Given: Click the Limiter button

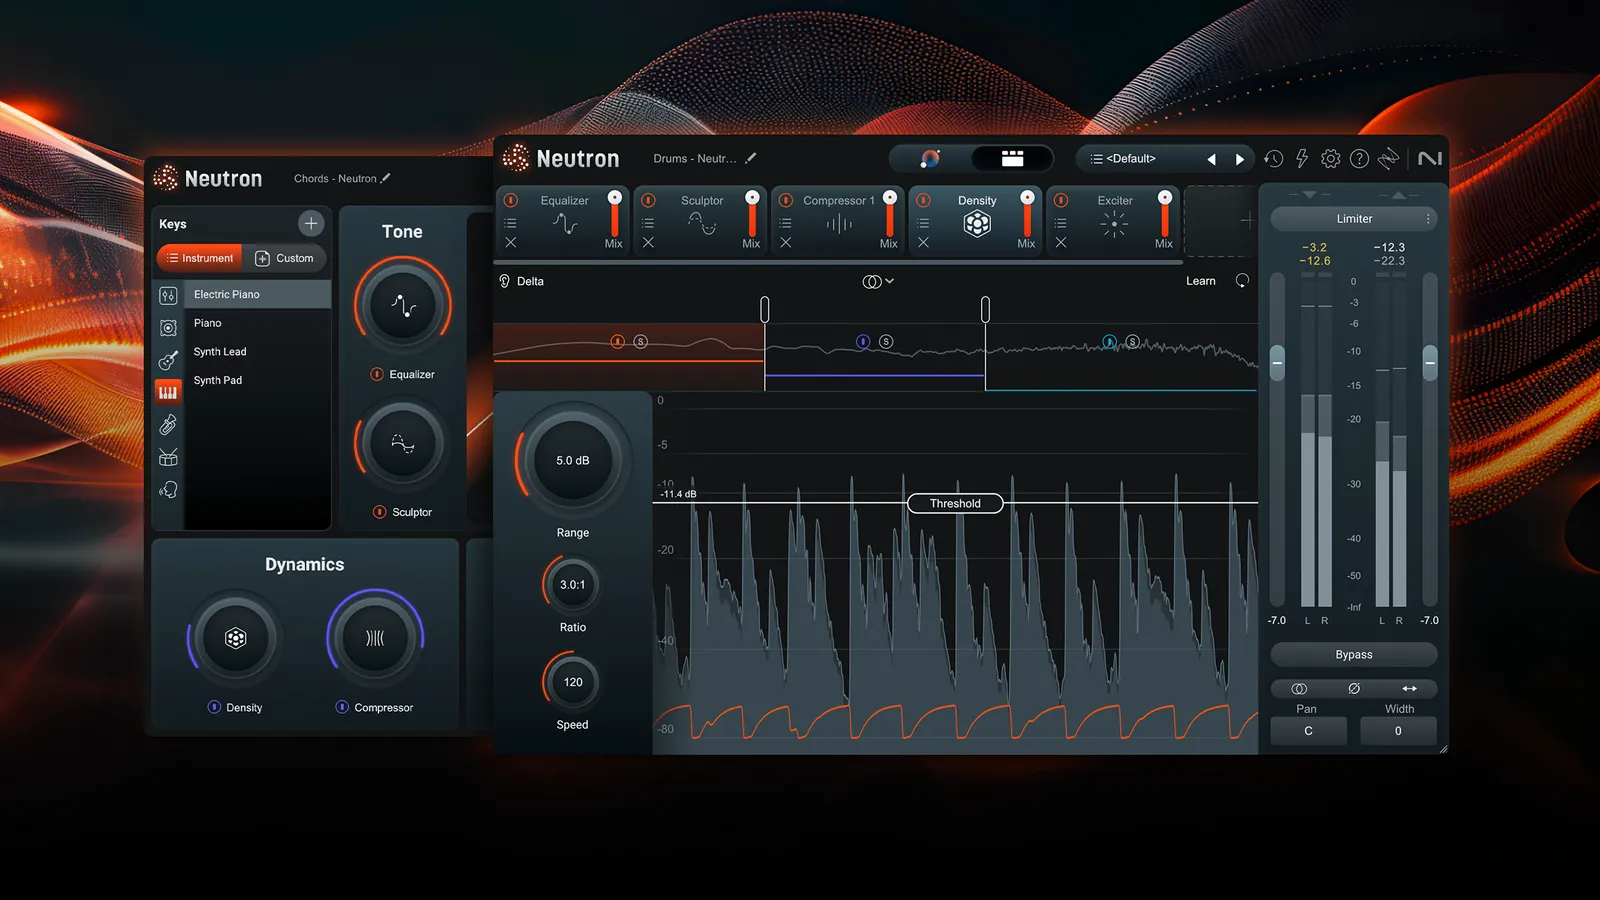Looking at the screenshot, I should [x=1354, y=218].
